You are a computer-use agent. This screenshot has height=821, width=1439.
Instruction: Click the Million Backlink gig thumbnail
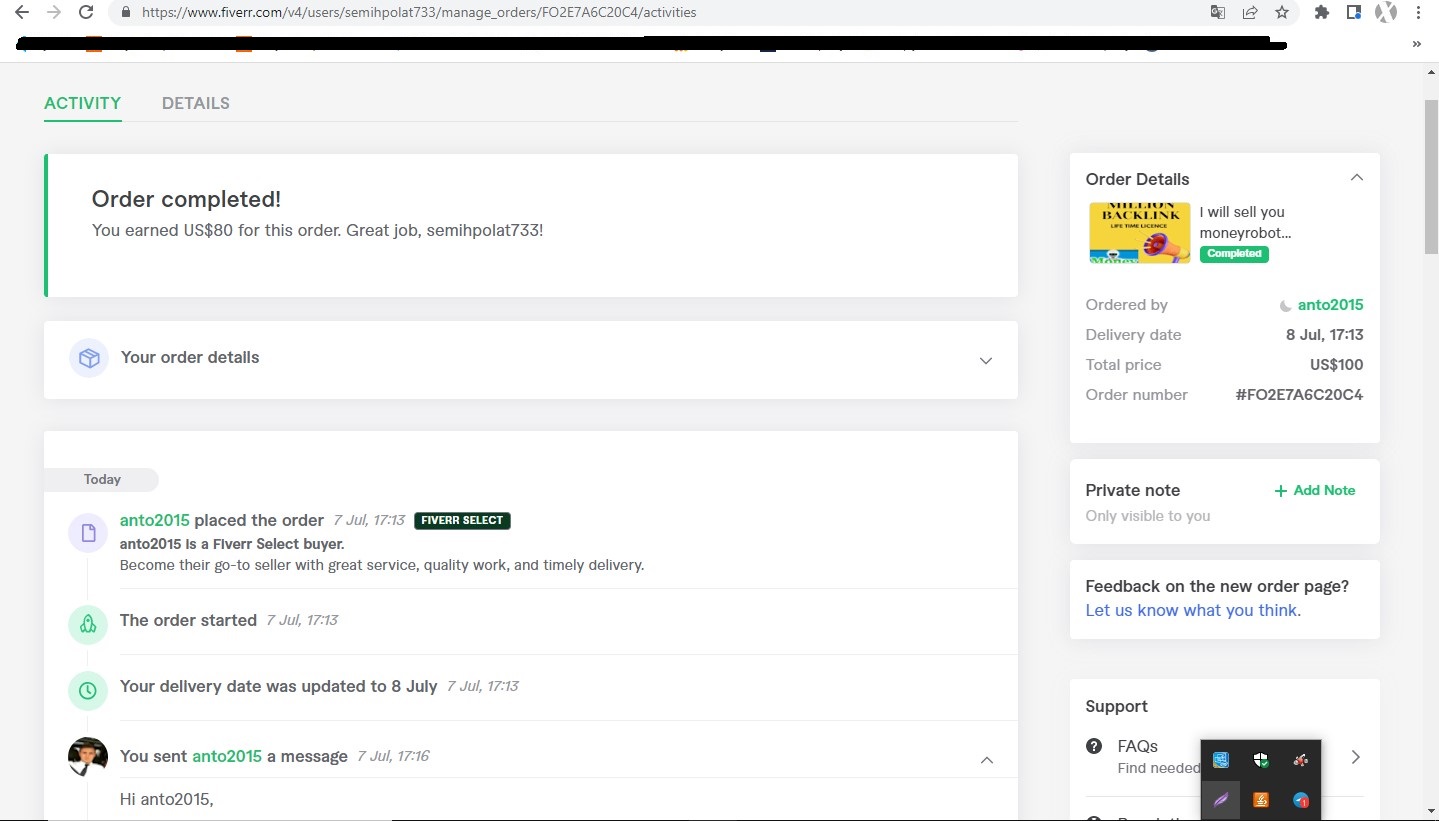(x=1139, y=232)
